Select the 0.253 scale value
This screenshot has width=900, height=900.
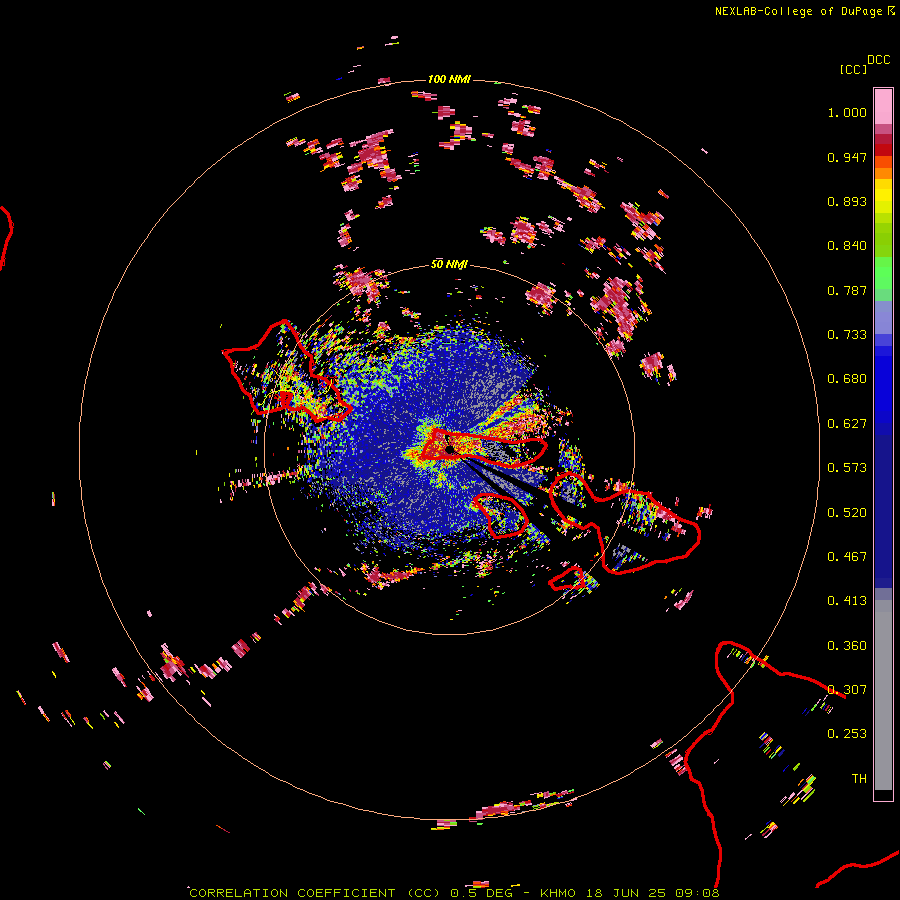point(847,734)
